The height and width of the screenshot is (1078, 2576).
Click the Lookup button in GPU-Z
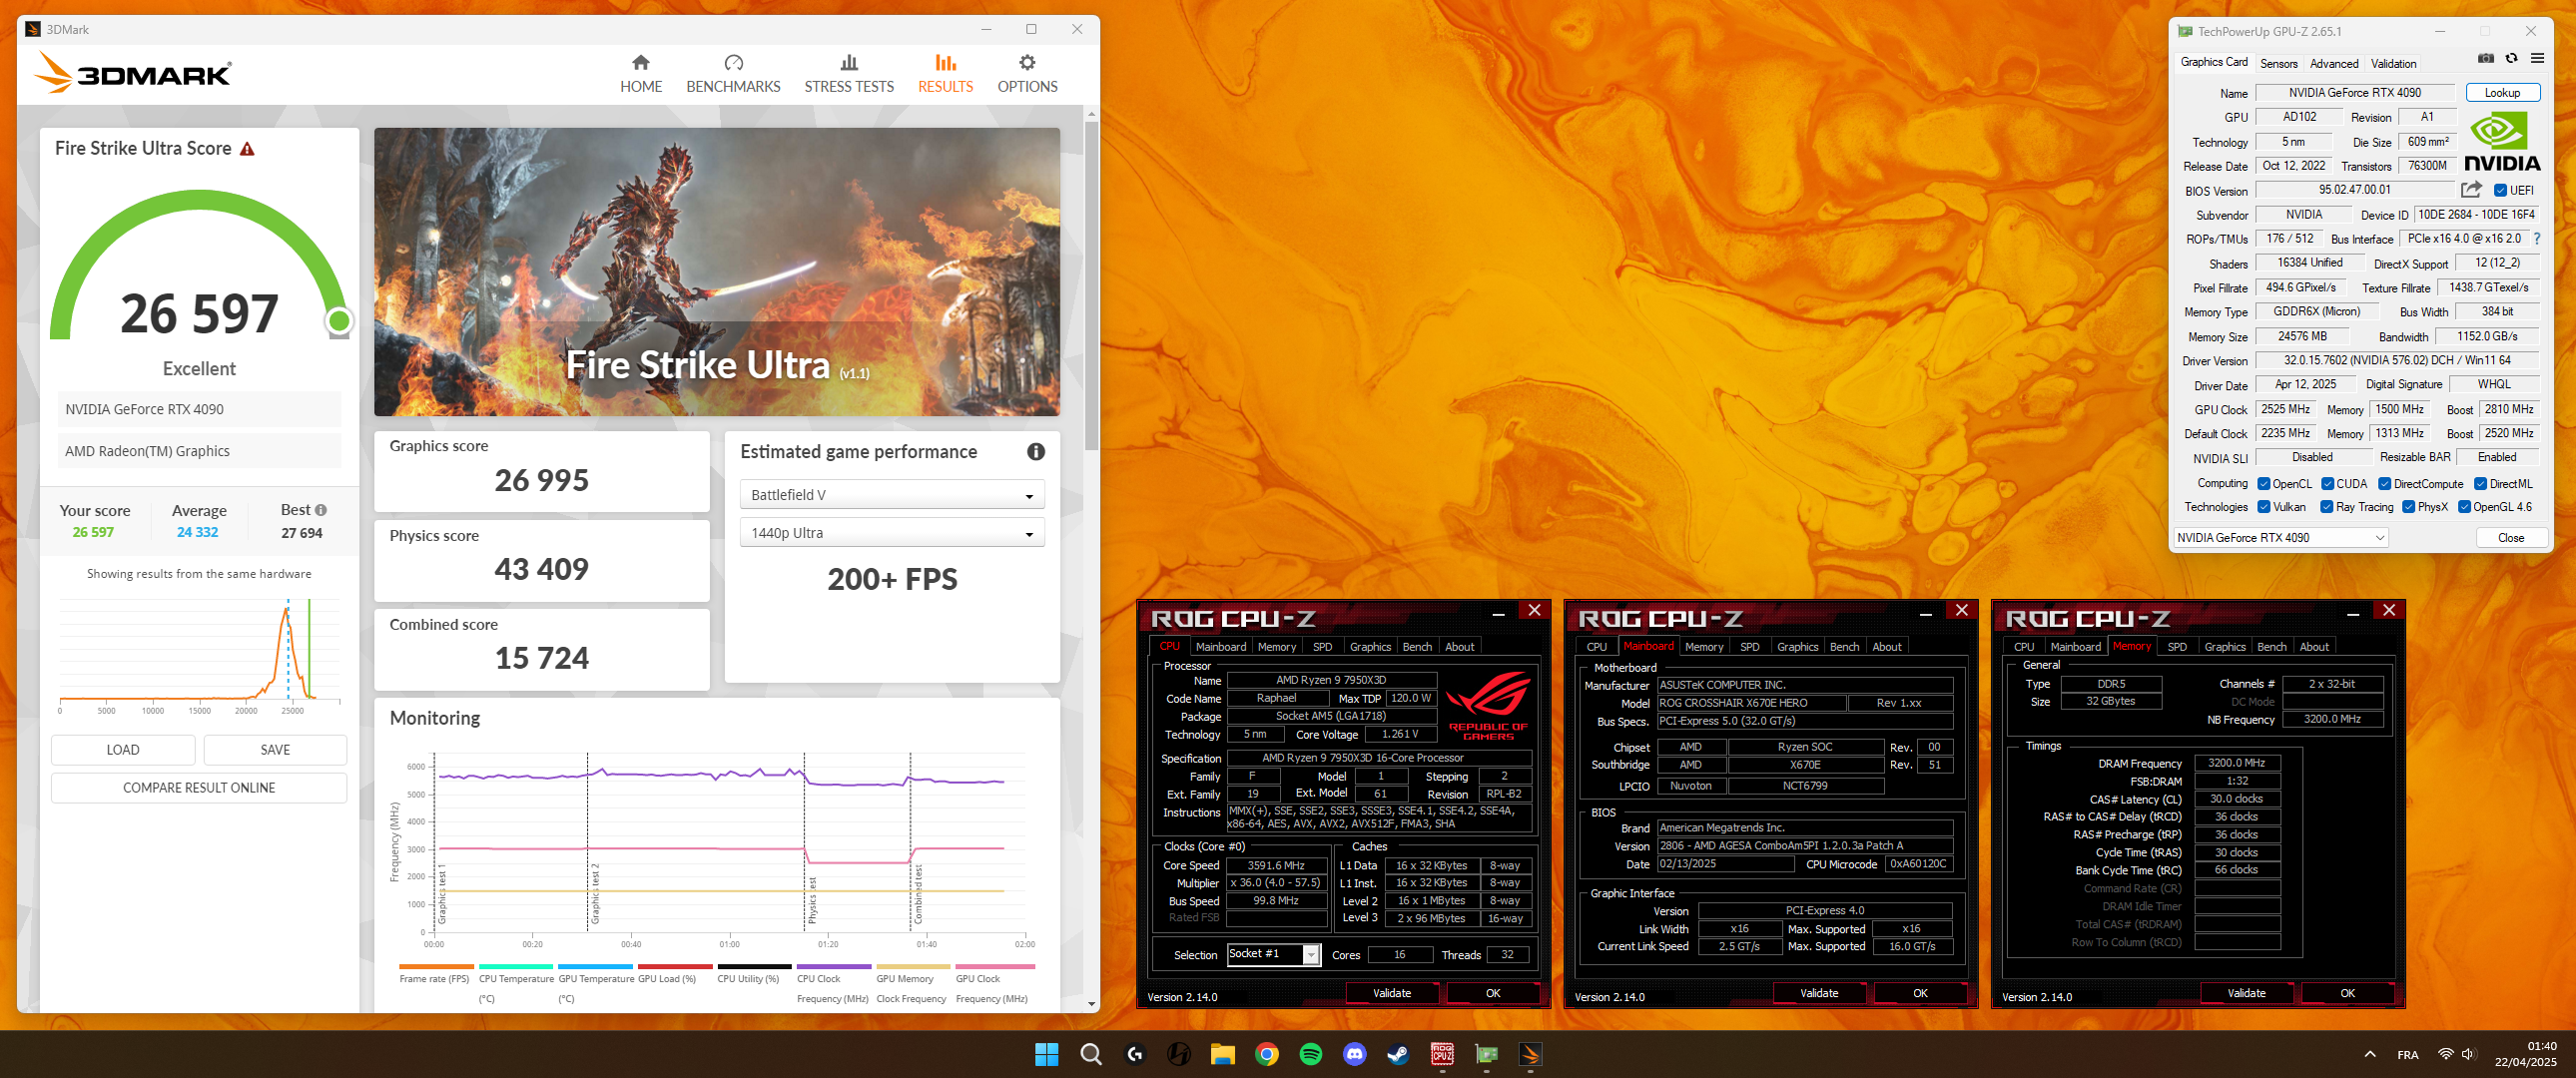pos(2502,93)
